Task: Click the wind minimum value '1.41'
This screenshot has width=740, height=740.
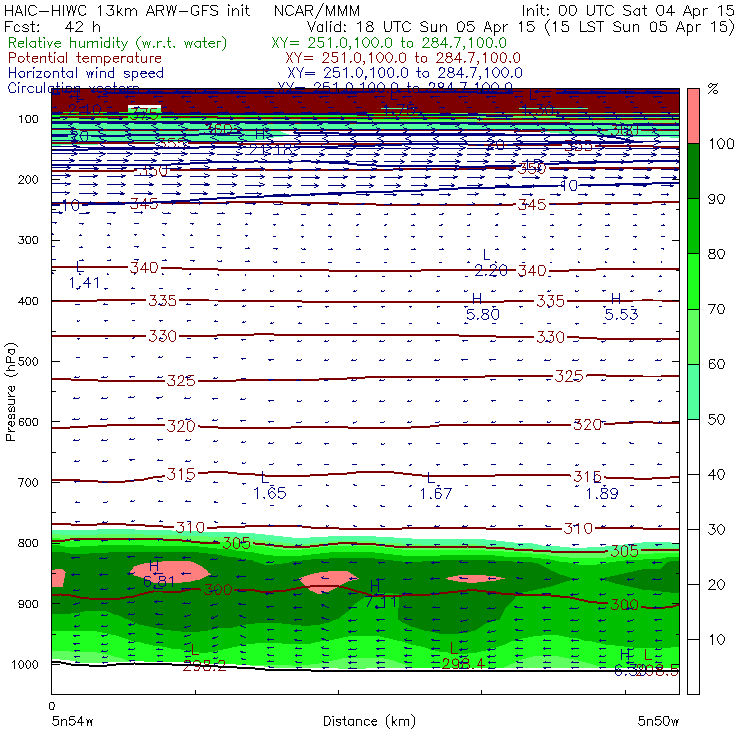Action: (84, 283)
